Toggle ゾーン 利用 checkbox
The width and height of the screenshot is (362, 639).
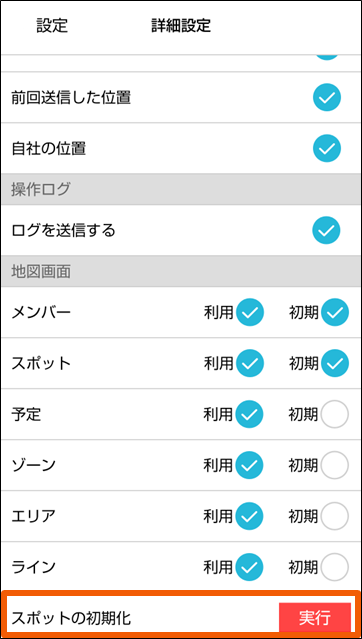(249, 465)
